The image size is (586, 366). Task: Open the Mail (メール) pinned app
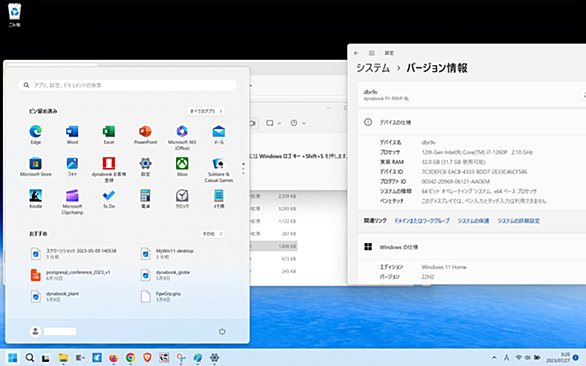pyautogui.click(x=219, y=135)
